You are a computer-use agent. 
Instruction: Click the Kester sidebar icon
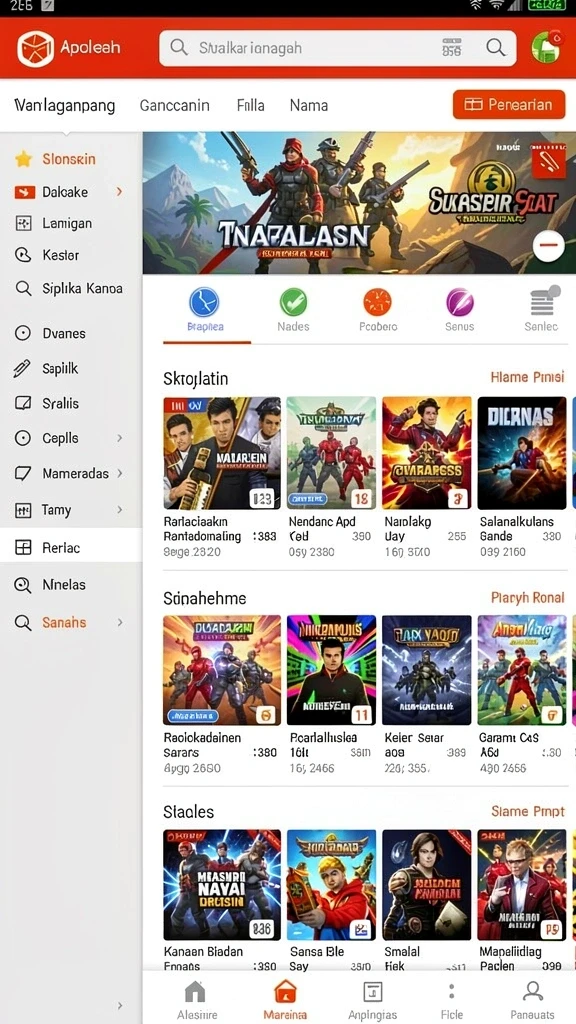tap(23, 255)
